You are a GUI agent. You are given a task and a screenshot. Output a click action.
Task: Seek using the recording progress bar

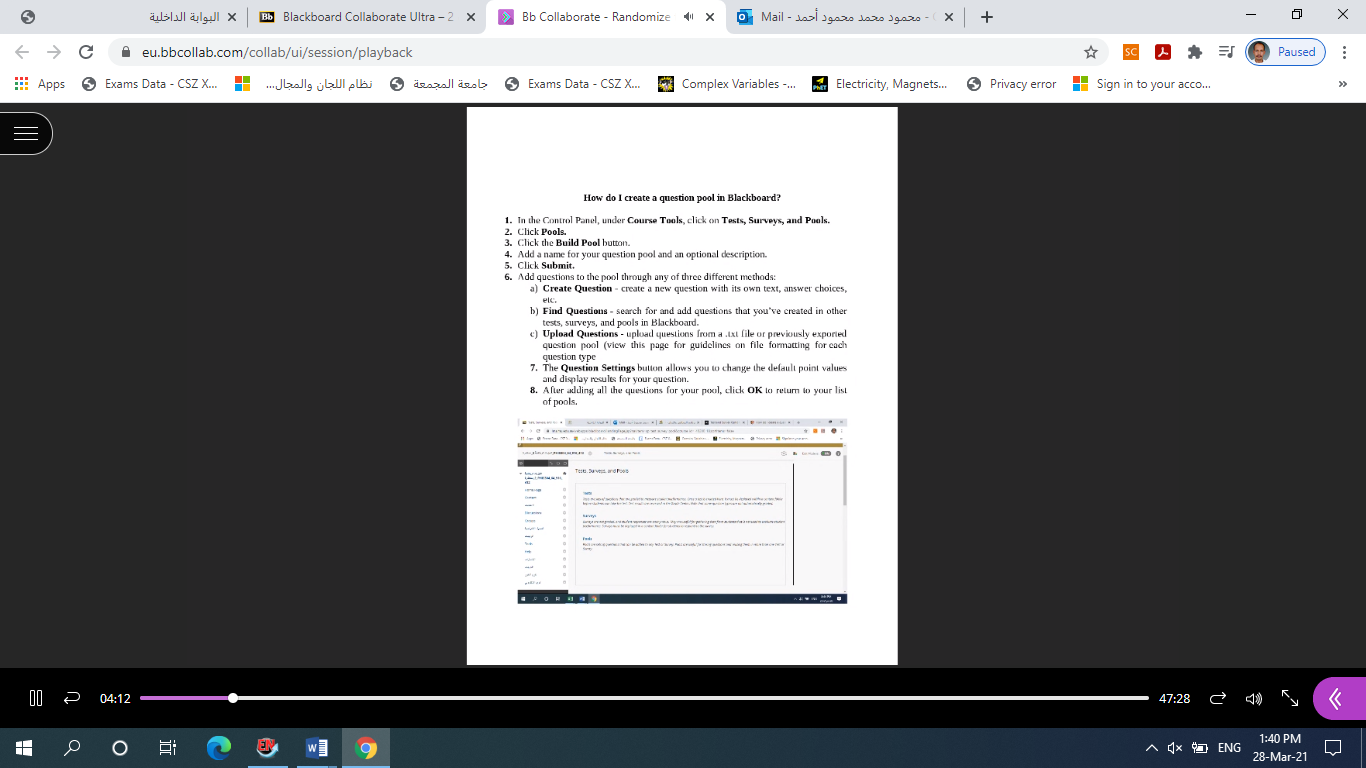(x=644, y=698)
